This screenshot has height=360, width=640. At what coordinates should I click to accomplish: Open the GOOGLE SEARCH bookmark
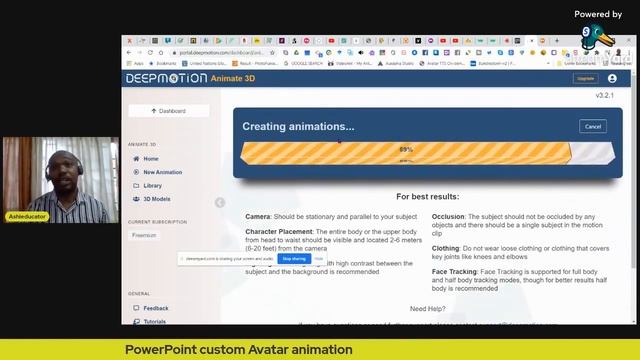pos(303,64)
